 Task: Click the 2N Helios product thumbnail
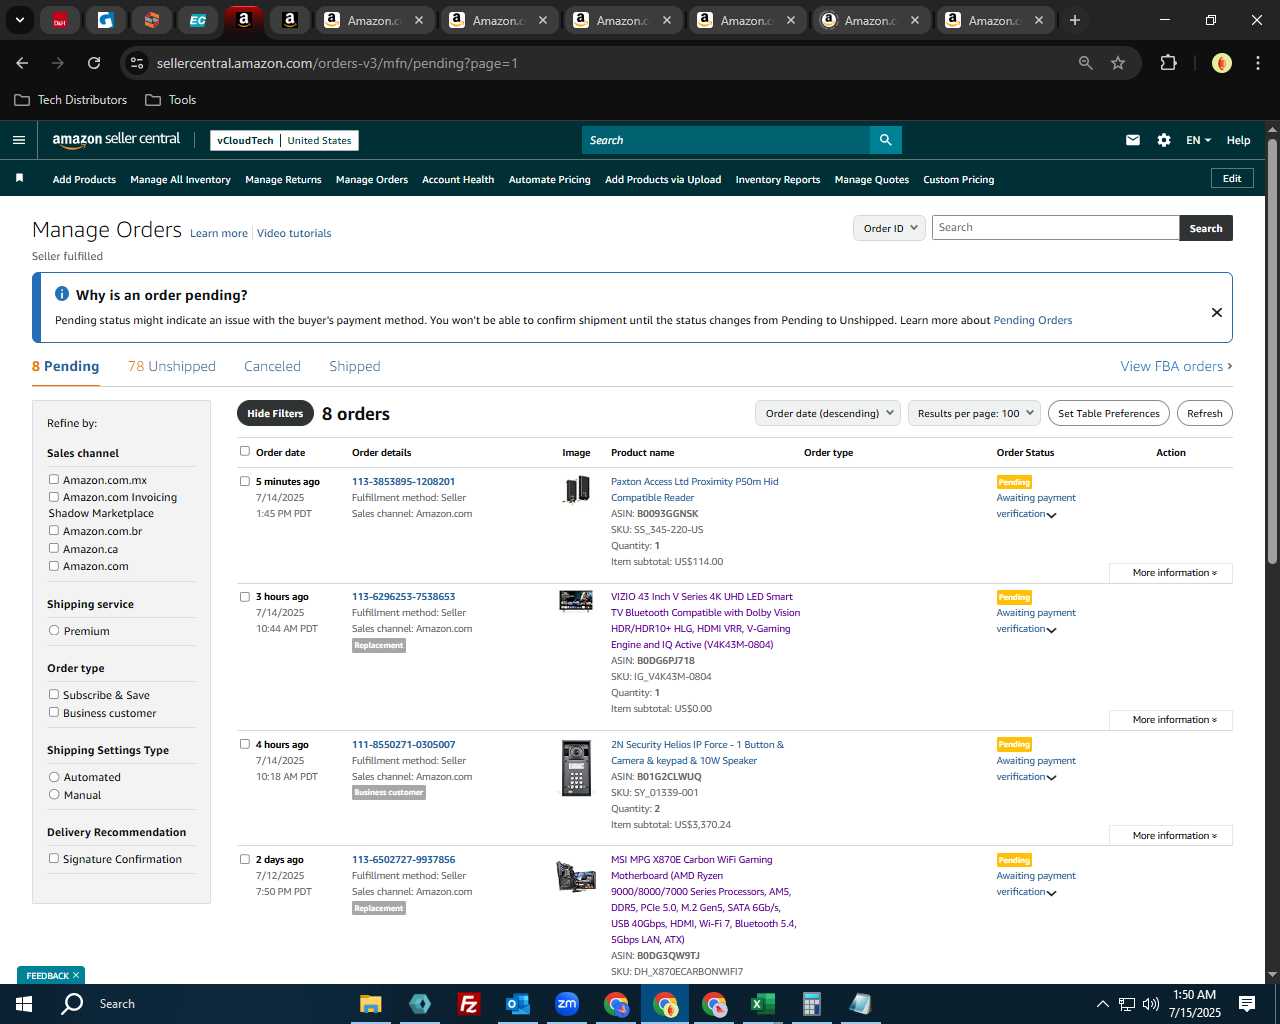(576, 768)
